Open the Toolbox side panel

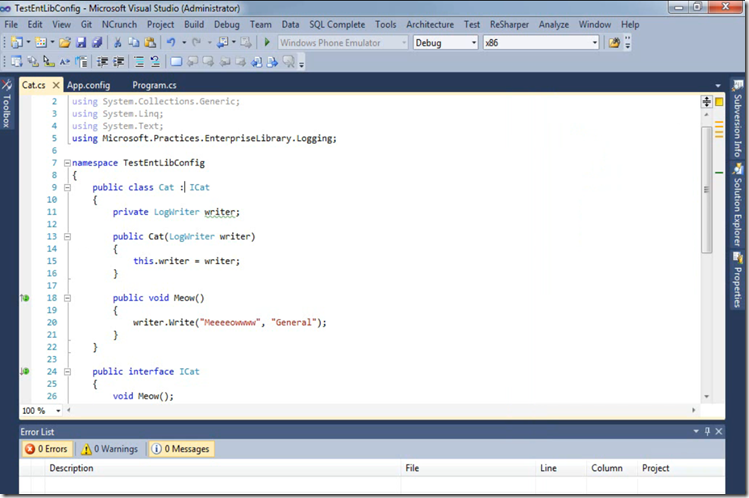pos(7,104)
